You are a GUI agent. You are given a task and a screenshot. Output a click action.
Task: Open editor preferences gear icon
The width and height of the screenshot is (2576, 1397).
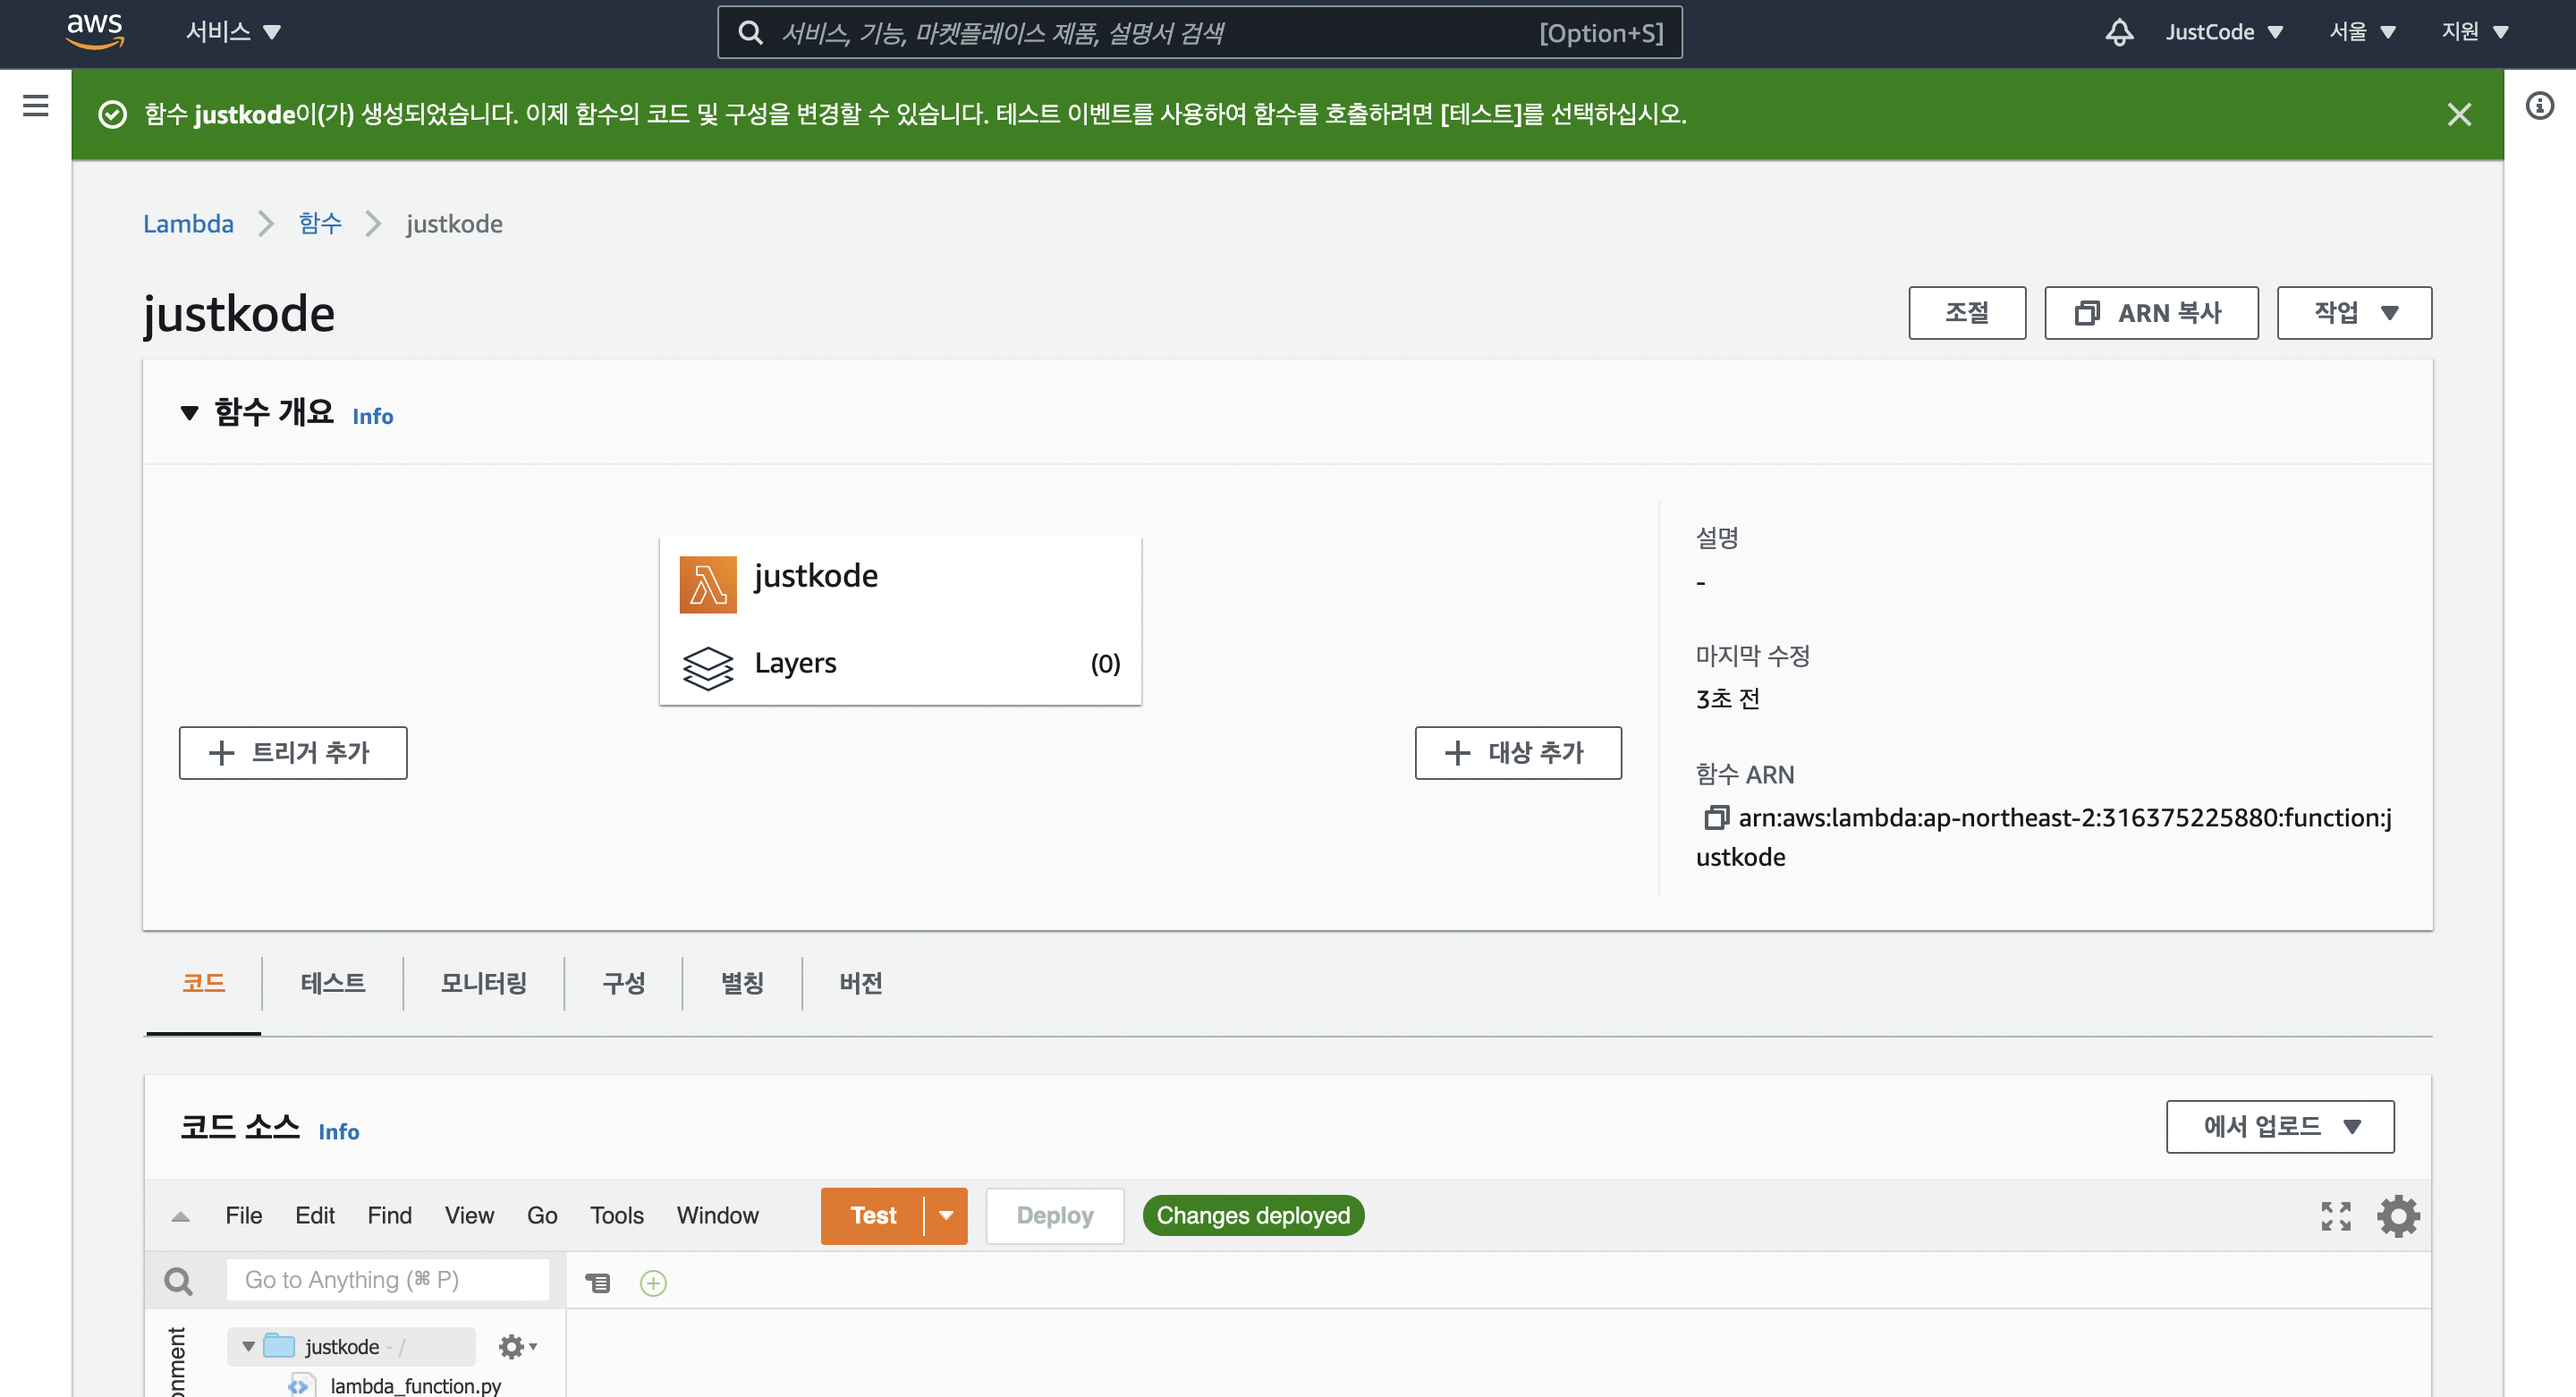[x=2398, y=1216]
